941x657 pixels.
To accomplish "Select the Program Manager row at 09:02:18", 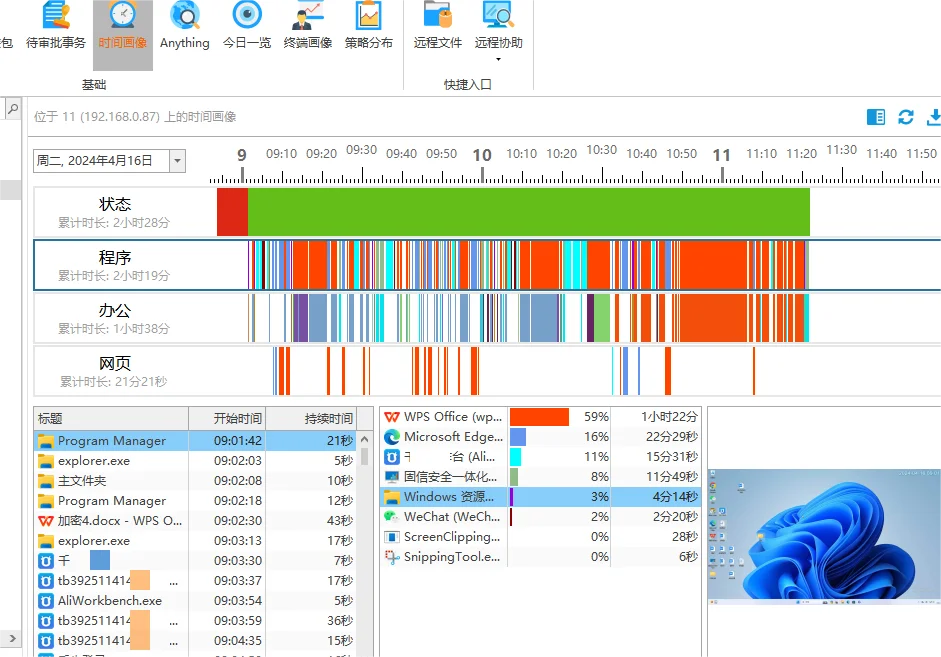I will click(x=196, y=500).
